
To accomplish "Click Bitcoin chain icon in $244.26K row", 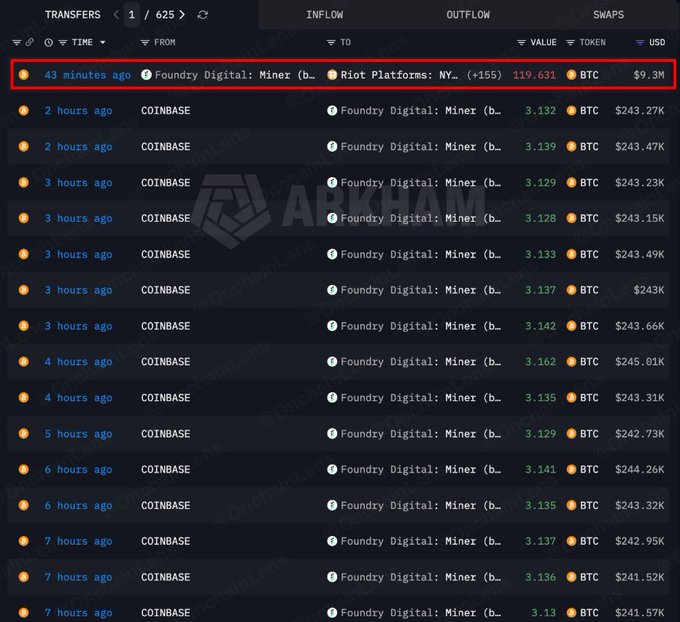I will [24, 469].
